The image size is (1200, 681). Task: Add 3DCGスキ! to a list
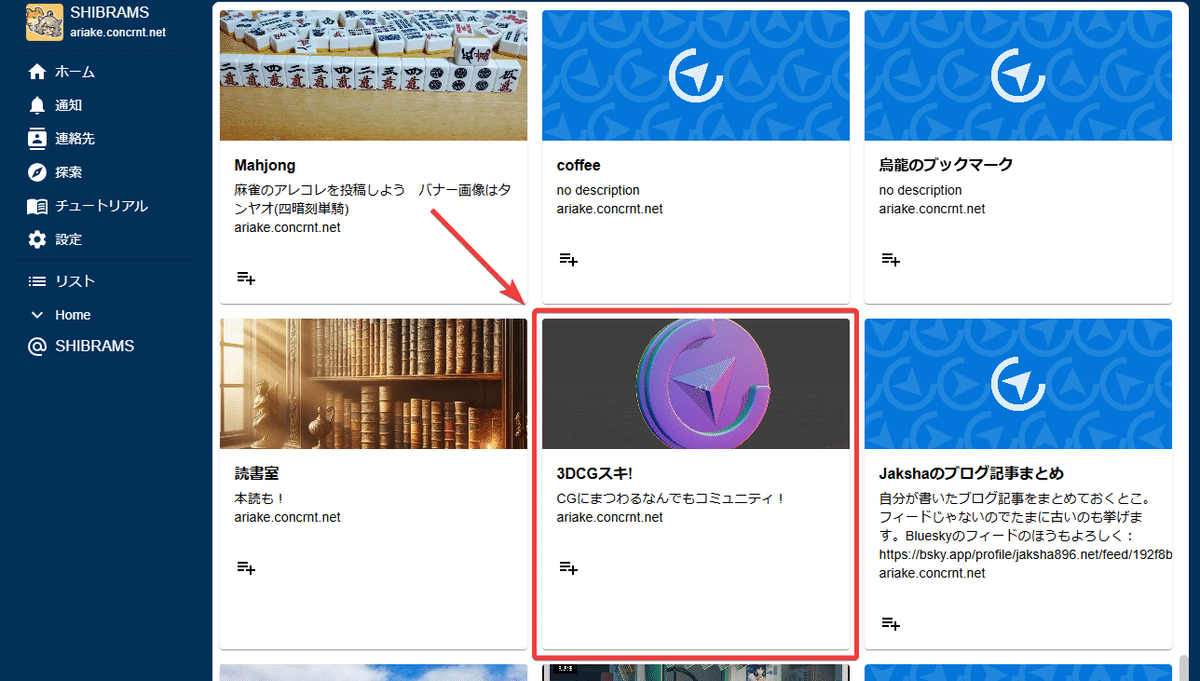pos(568,568)
